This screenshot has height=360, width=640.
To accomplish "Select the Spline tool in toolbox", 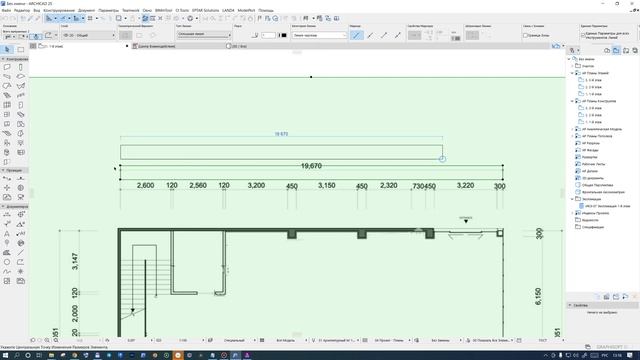I will [7, 271].
